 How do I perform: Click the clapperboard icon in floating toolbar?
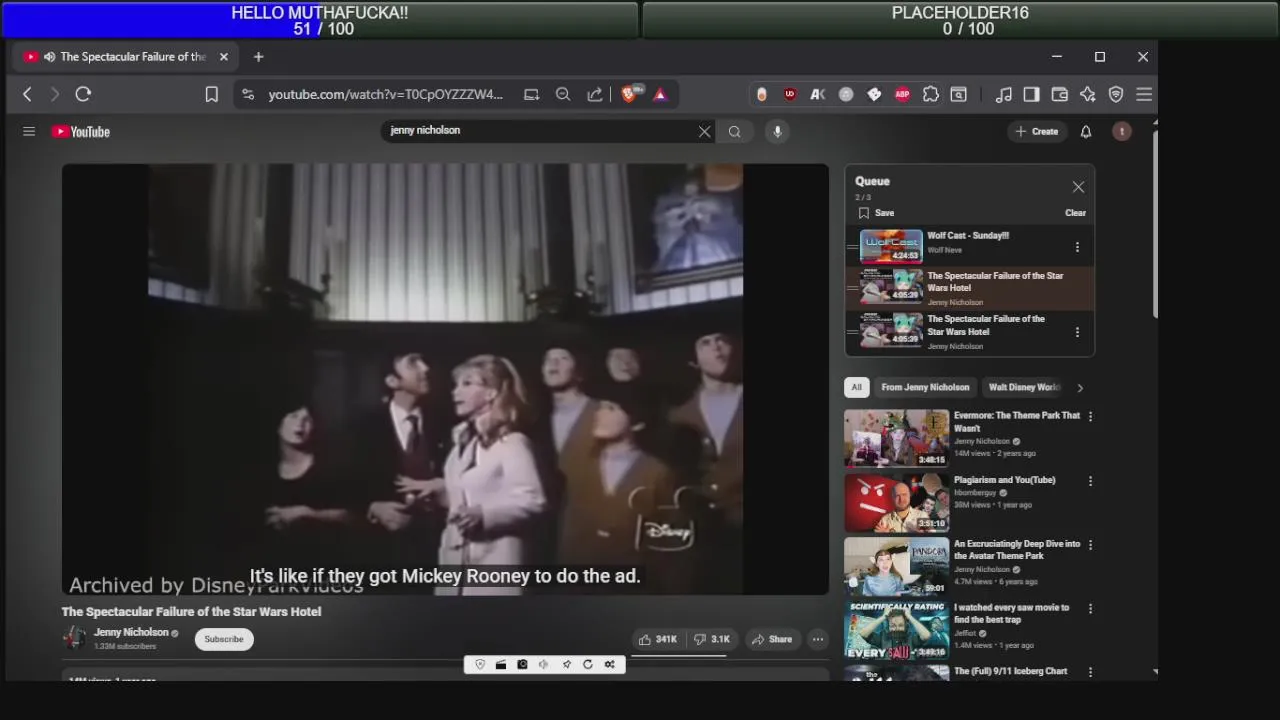[x=501, y=665]
